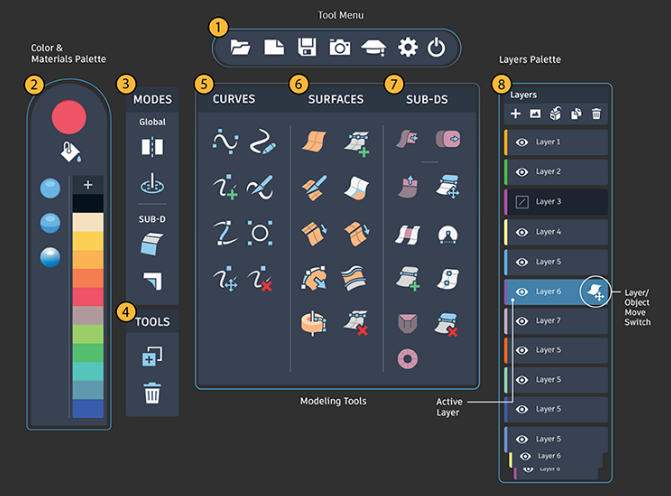
Task: Select Layer 4 in the Layers palette
Action: coord(556,232)
